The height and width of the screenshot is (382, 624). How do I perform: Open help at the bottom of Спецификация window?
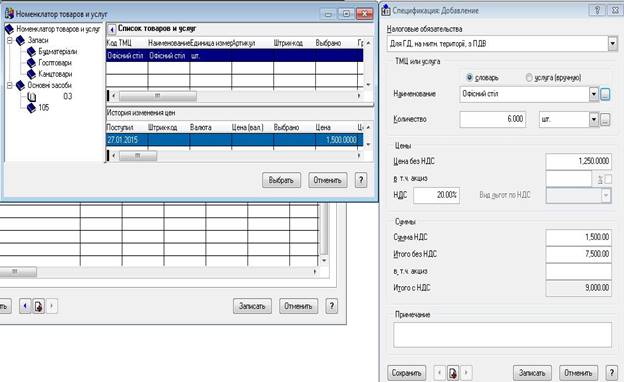612,373
